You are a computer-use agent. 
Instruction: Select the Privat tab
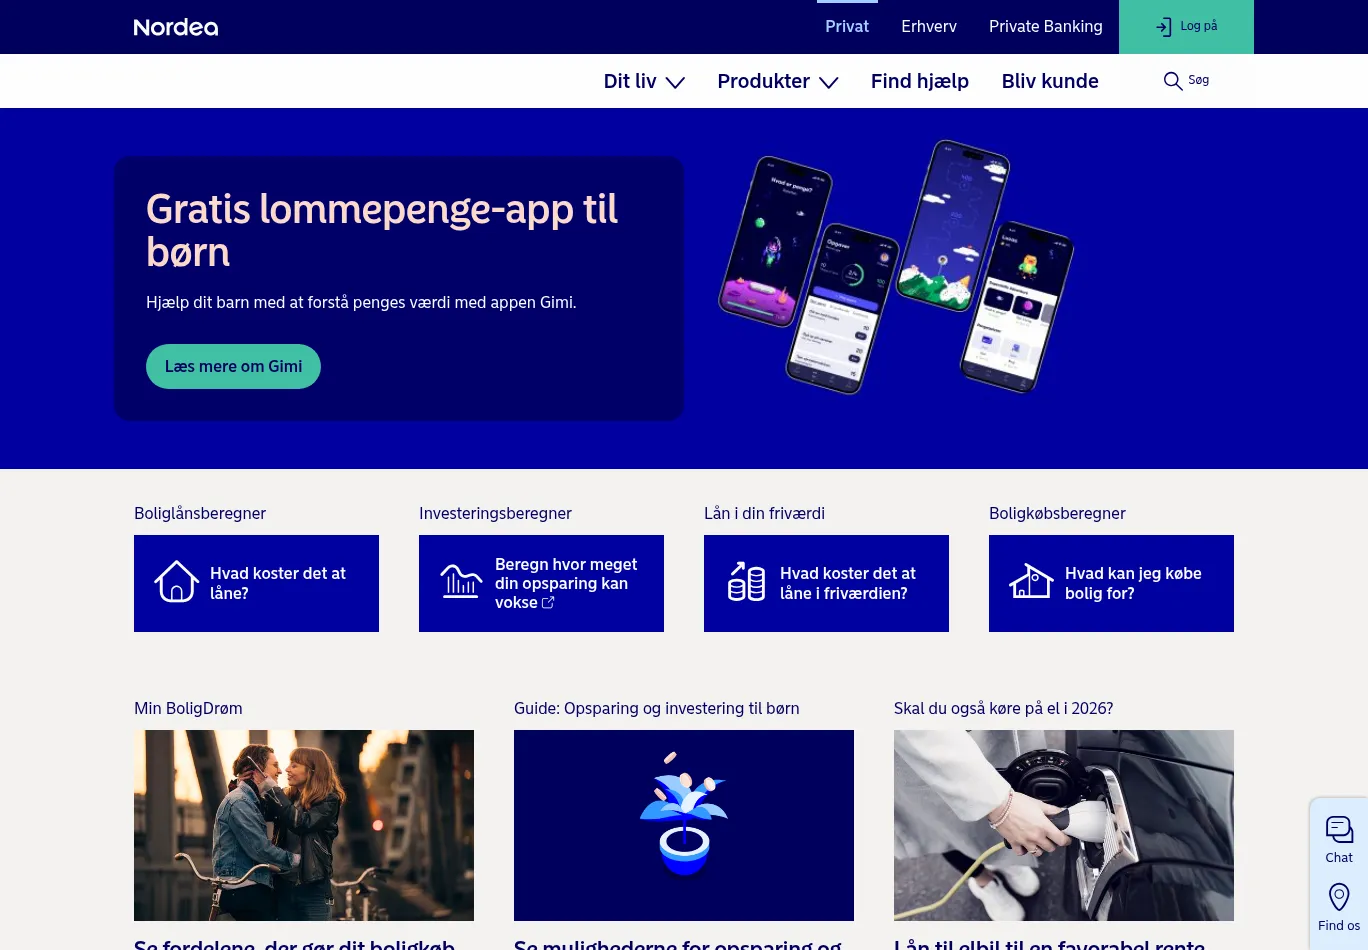tap(847, 27)
